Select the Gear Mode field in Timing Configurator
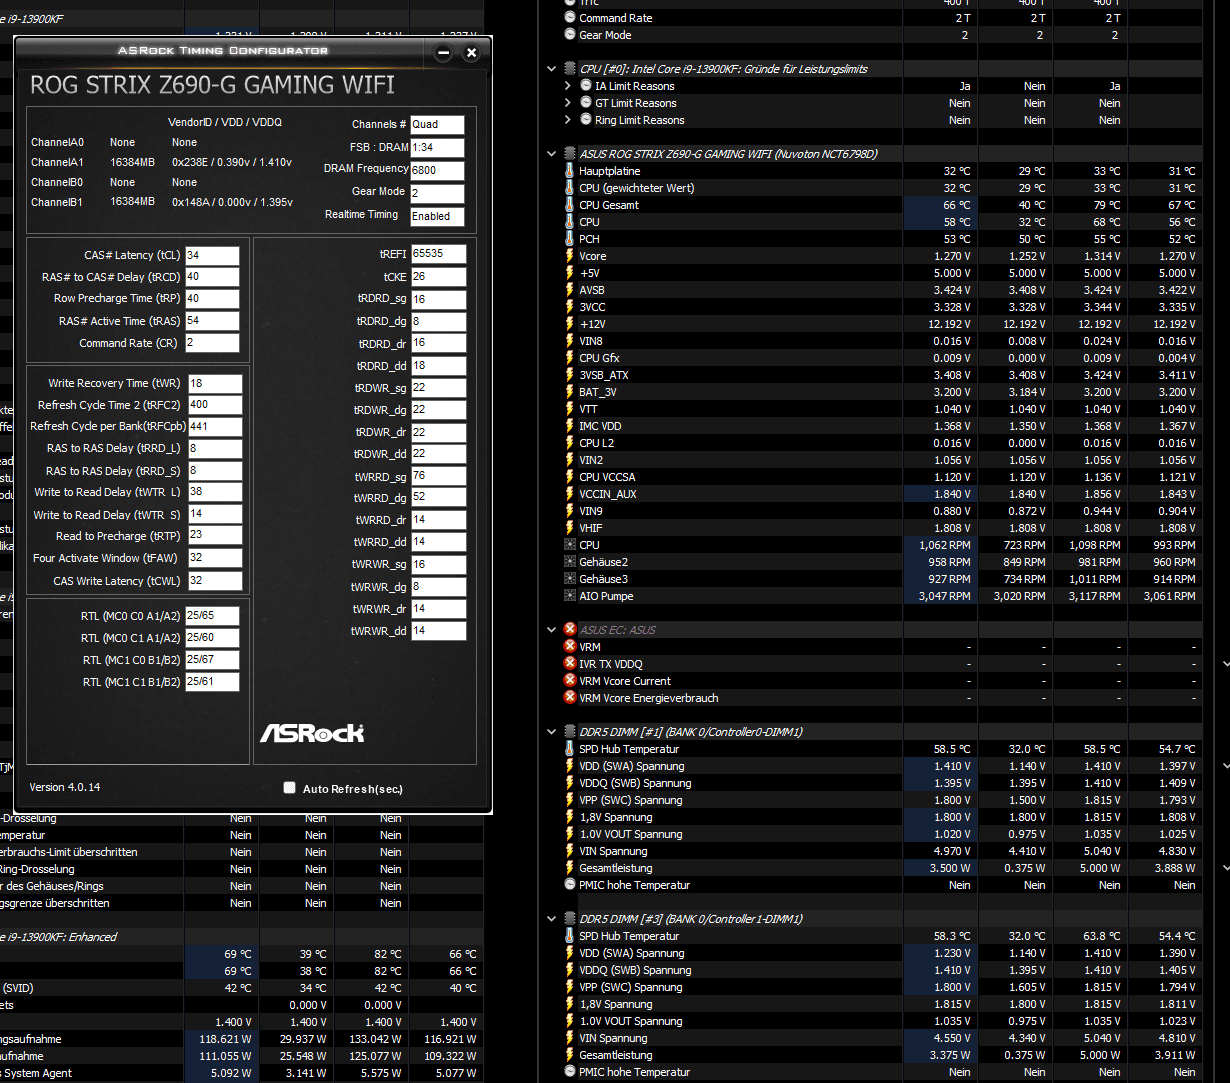The image size is (1230, 1083). click(x=437, y=193)
